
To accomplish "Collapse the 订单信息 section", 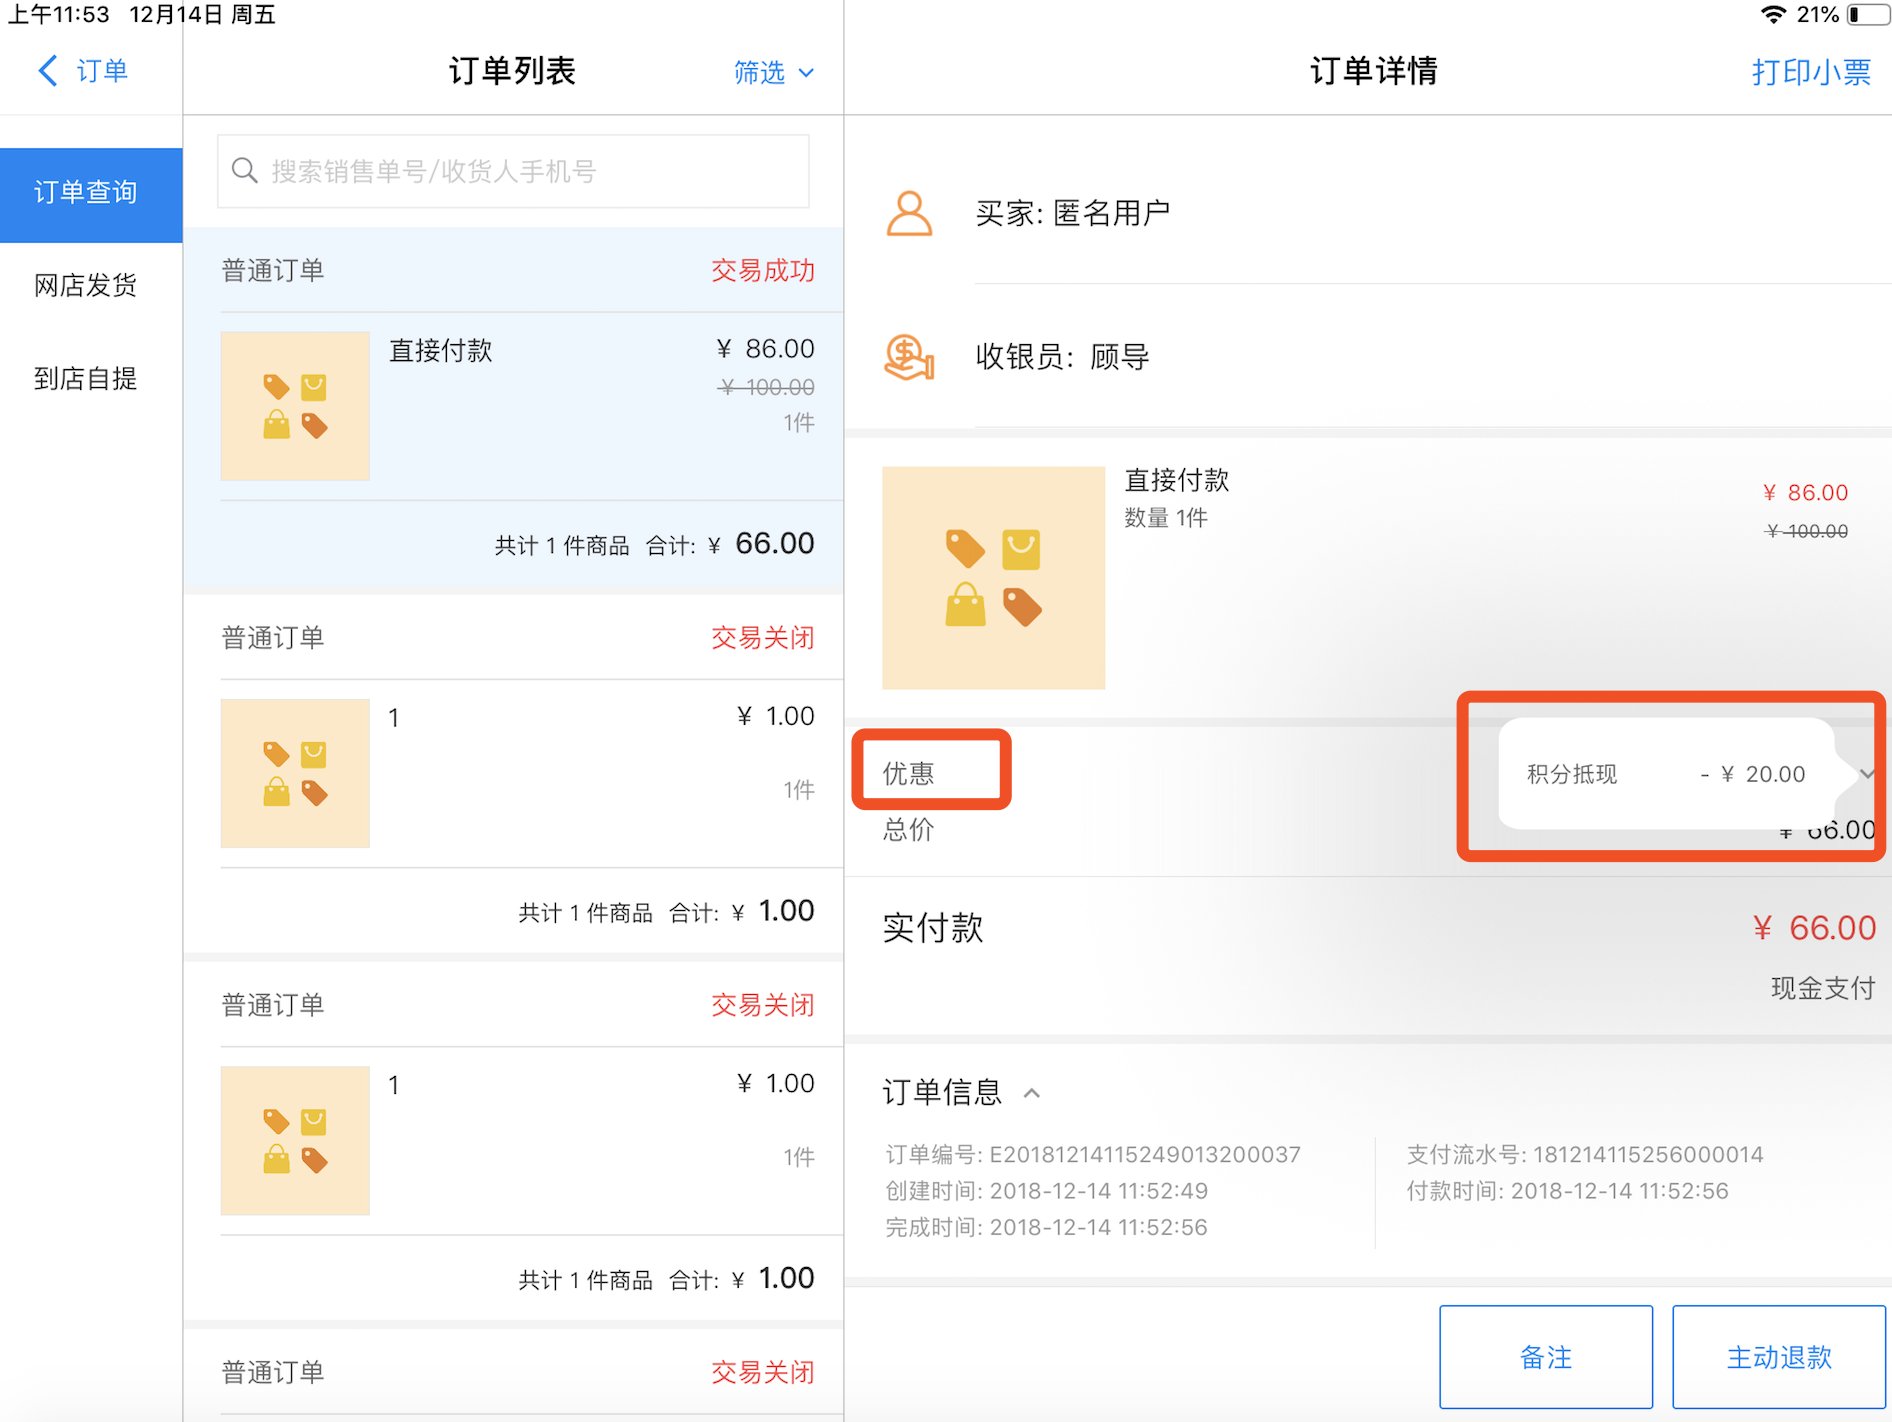I will click(1032, 1093).
